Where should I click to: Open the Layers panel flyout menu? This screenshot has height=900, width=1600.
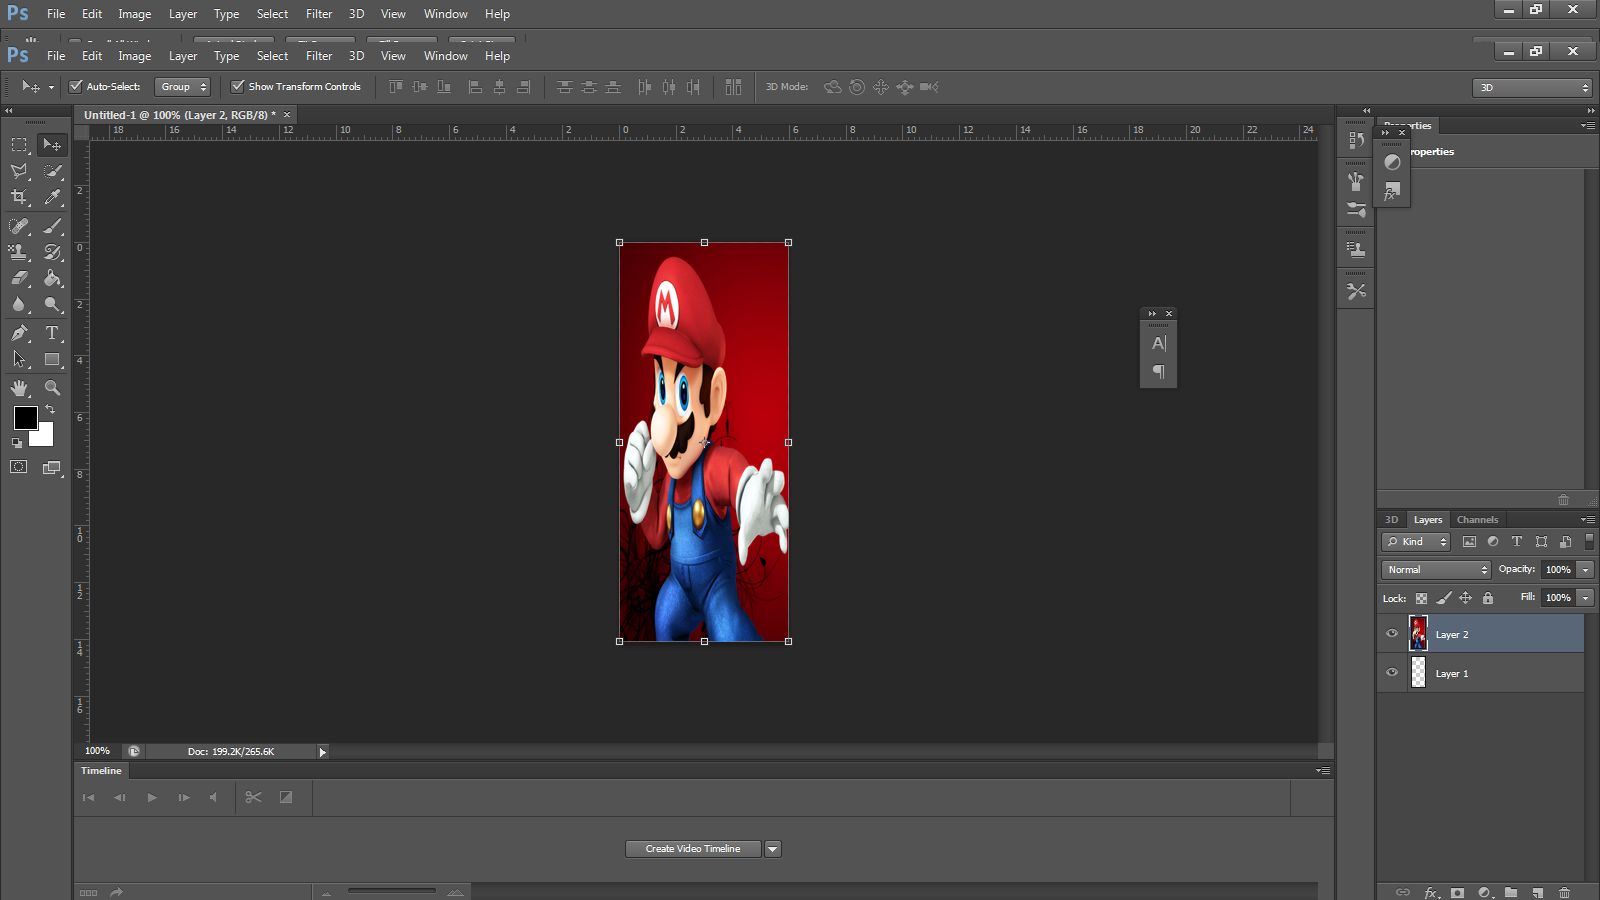[1587, 520]
